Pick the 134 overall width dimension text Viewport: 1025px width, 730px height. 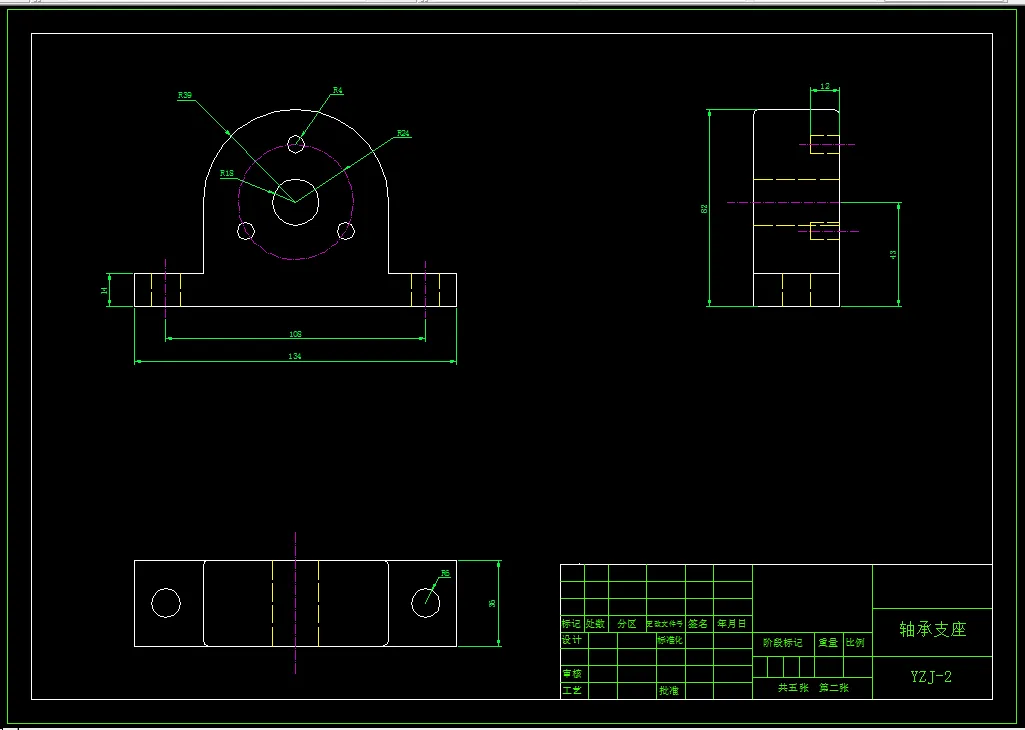[295, 356]
